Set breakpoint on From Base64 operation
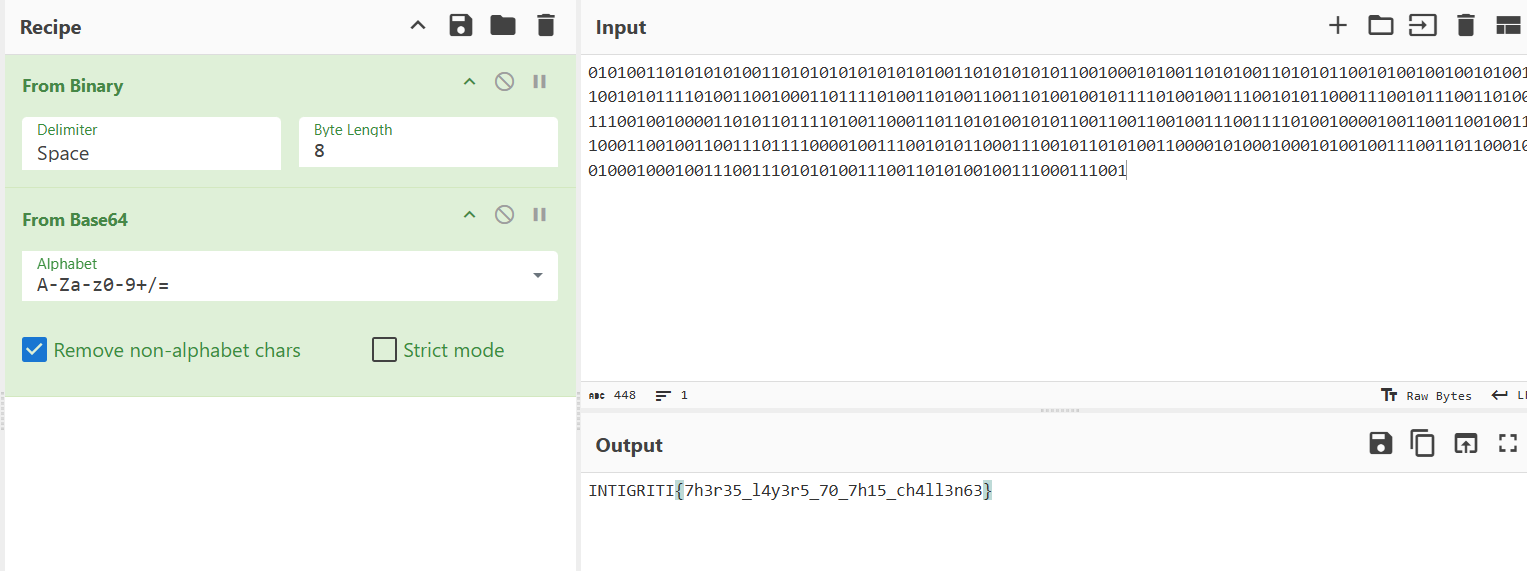 tap(539, 215)
